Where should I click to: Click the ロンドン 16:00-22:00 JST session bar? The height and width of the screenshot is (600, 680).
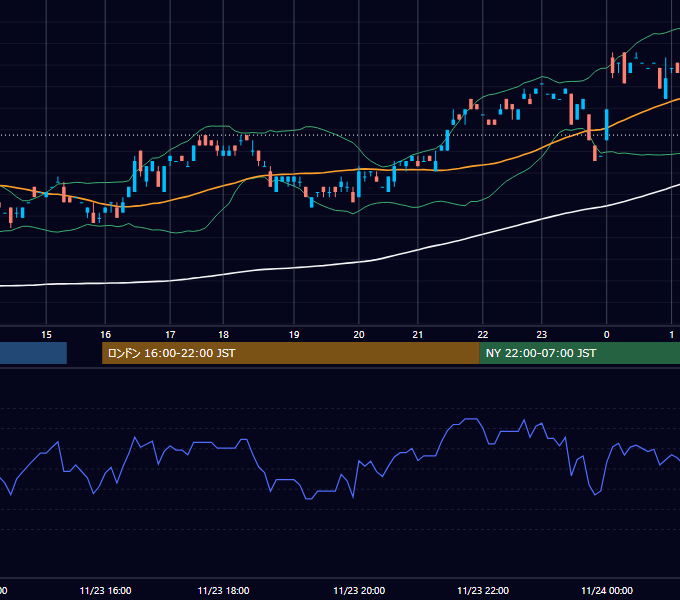291,353
